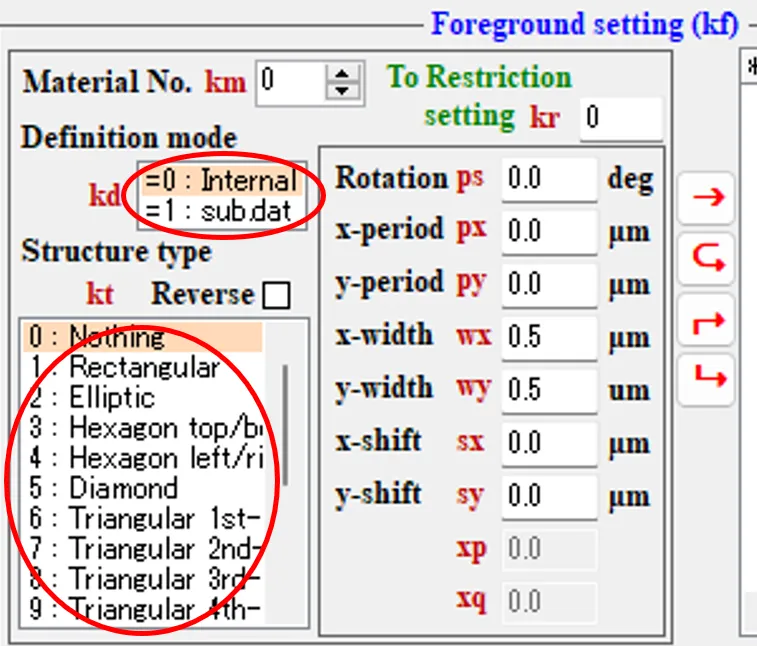Screen dimensions: 757x646
Task: Select '5 : Diamond' structure type
Action: click(142, 488)
